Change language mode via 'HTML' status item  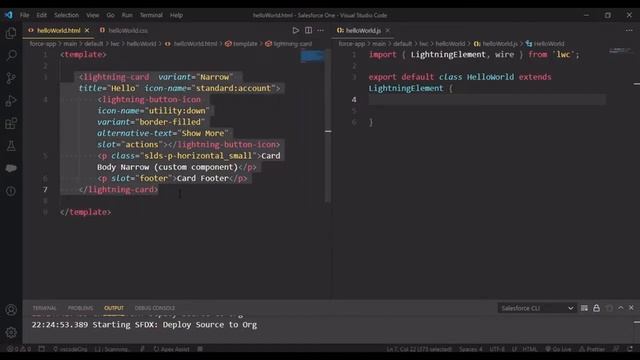click(x=530, y=349)
